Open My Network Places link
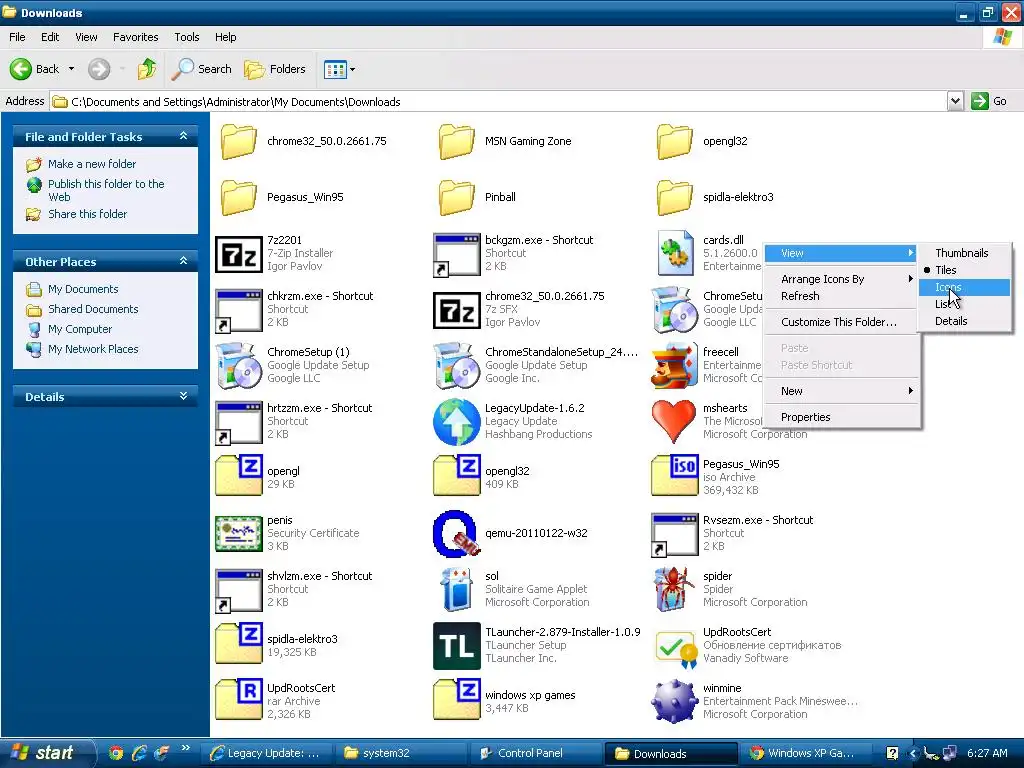 pos(93,349)
